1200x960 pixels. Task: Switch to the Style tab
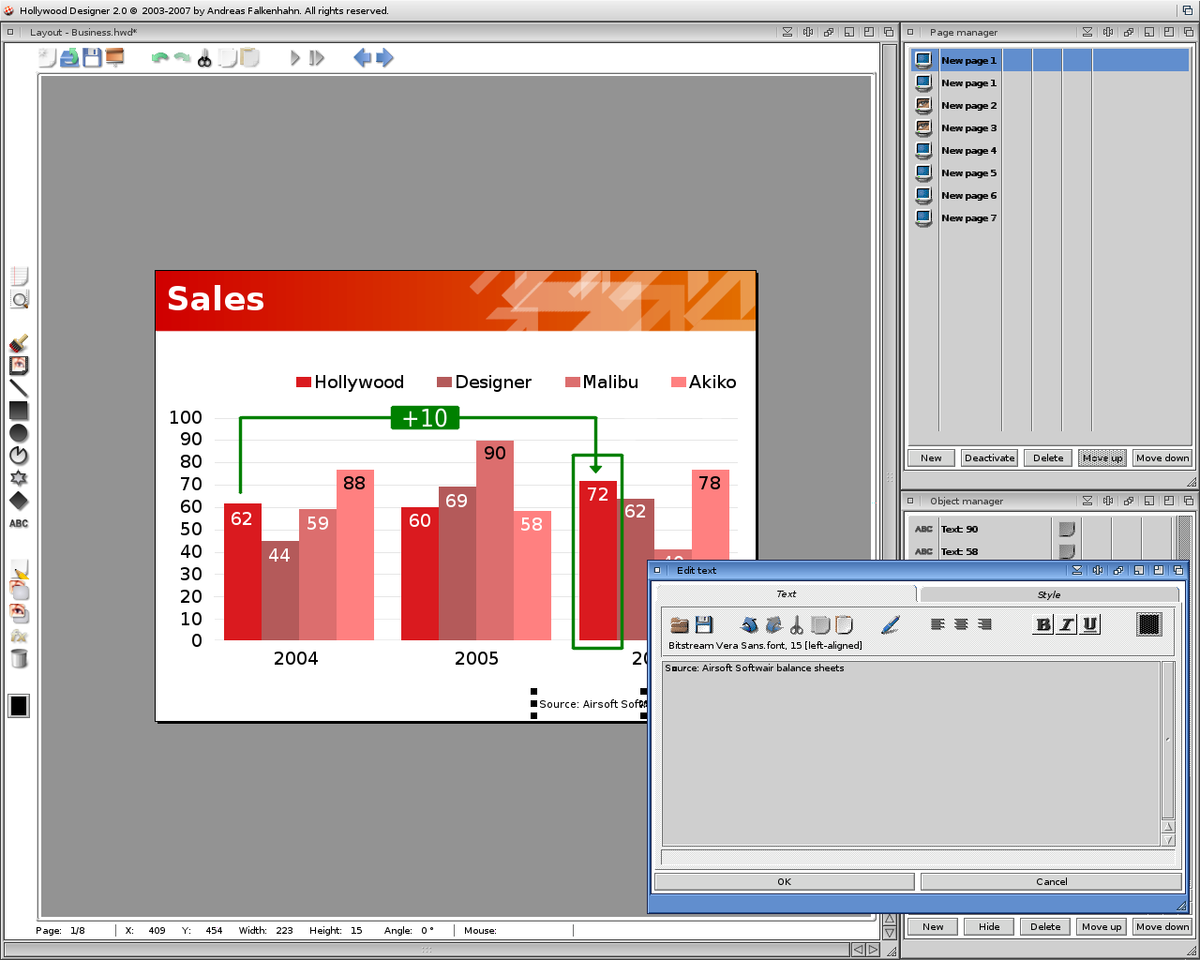1048,594
